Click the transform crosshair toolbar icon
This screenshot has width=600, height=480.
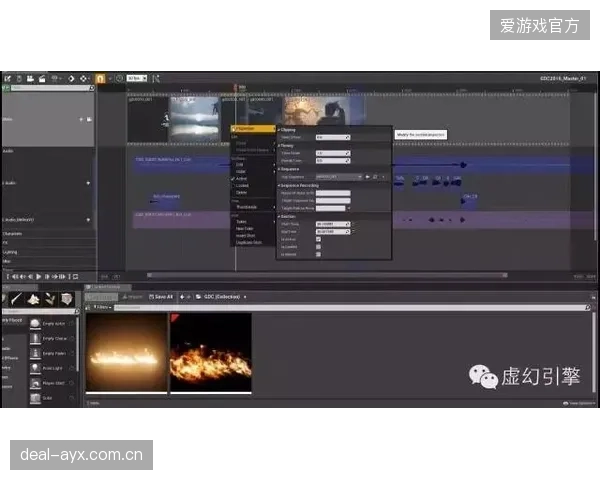click(x=83, y=79)
